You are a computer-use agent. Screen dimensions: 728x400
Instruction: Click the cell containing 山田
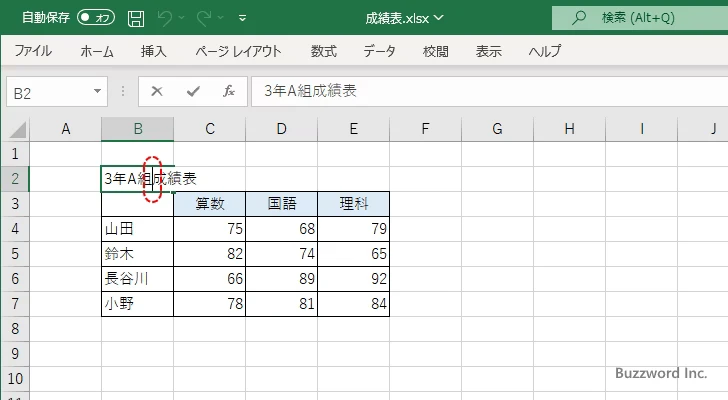click(x=137, y=229)
